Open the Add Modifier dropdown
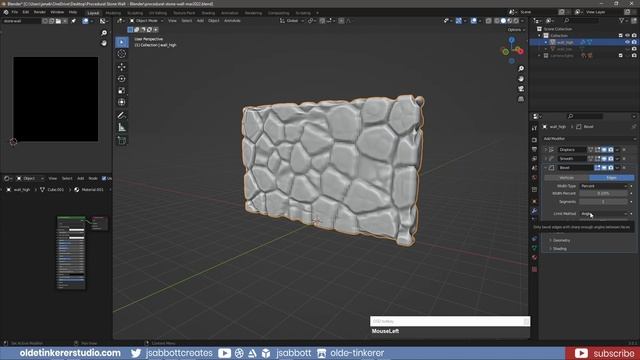Image resolution: width=640 pixels, height=360 pixels. point(589,139)
